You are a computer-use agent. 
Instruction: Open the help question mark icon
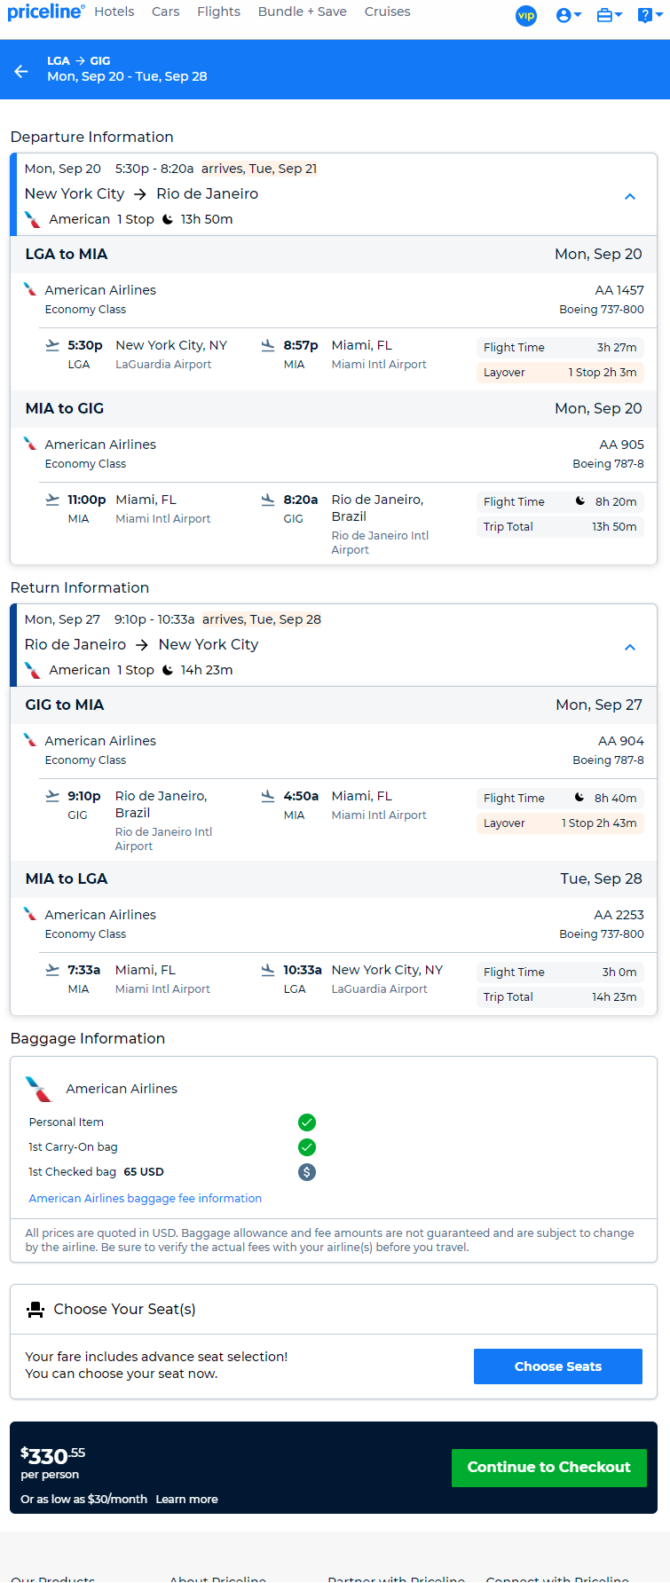click(648, 15)
